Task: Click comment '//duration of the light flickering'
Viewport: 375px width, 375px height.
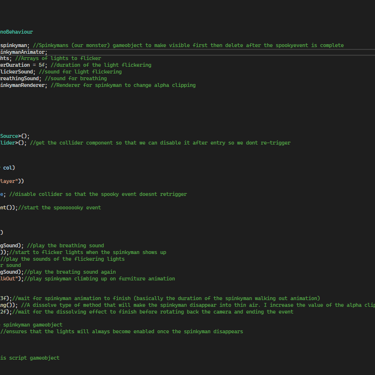Action: tap(101, 65)
